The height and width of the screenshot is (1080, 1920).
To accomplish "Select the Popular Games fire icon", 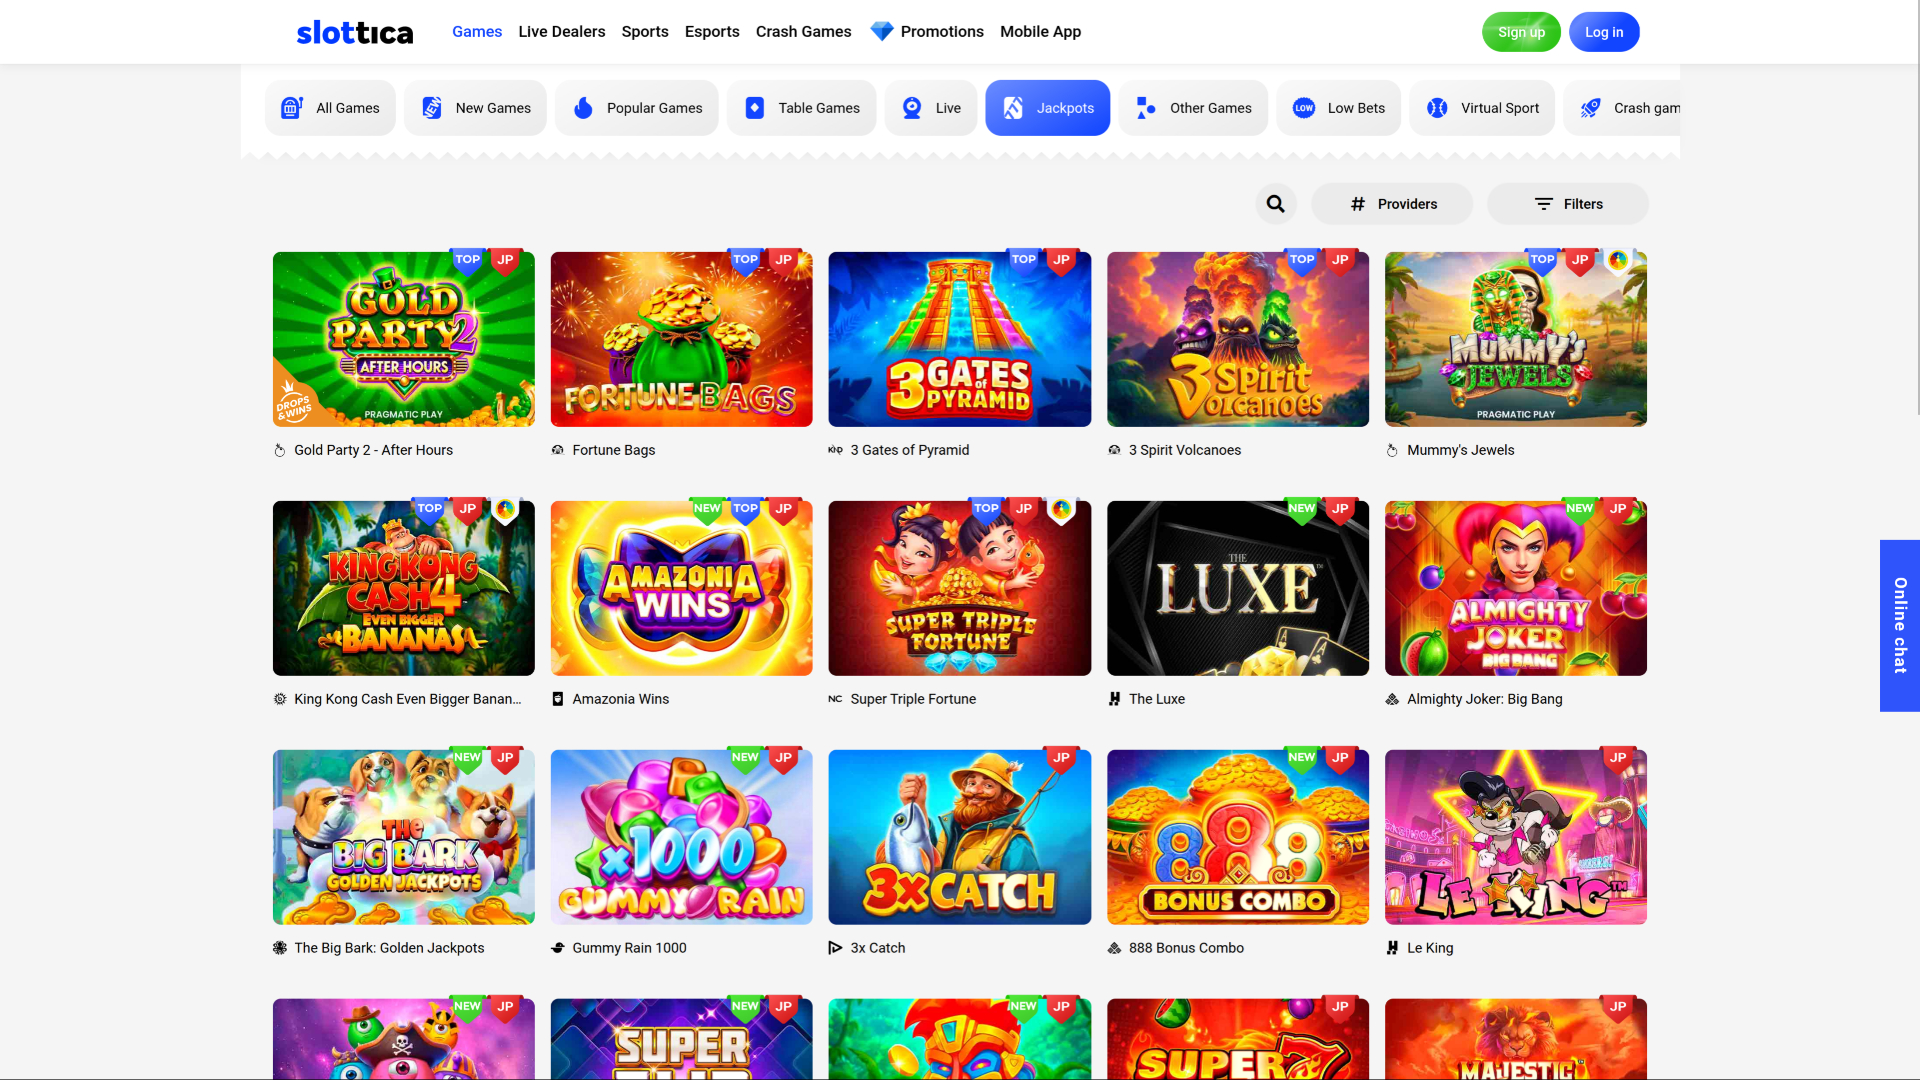I will point(584,107).
